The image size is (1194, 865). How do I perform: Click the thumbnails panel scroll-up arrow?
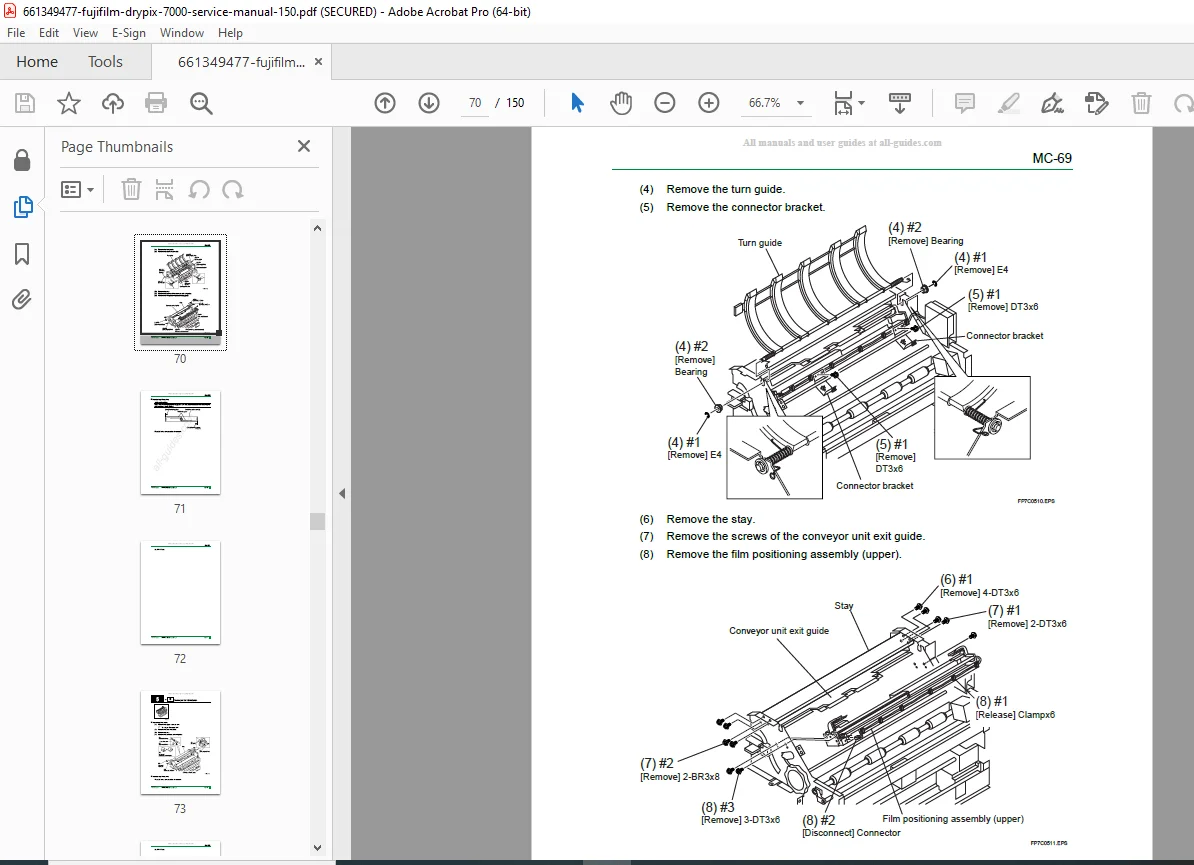click(x=318, y=228)
